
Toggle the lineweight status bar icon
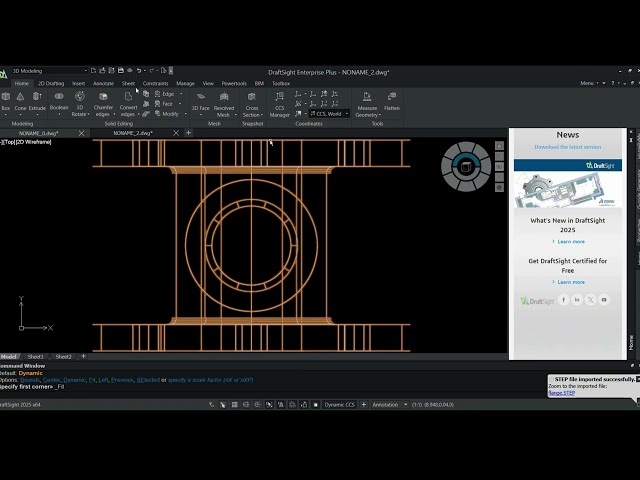click(292, 404)
